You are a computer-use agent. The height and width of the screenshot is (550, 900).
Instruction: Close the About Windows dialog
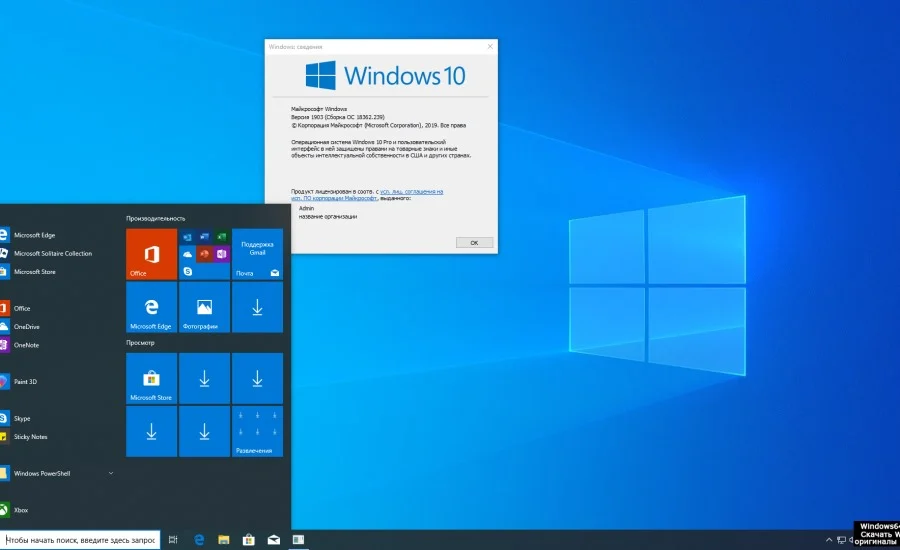coord(490,47)
